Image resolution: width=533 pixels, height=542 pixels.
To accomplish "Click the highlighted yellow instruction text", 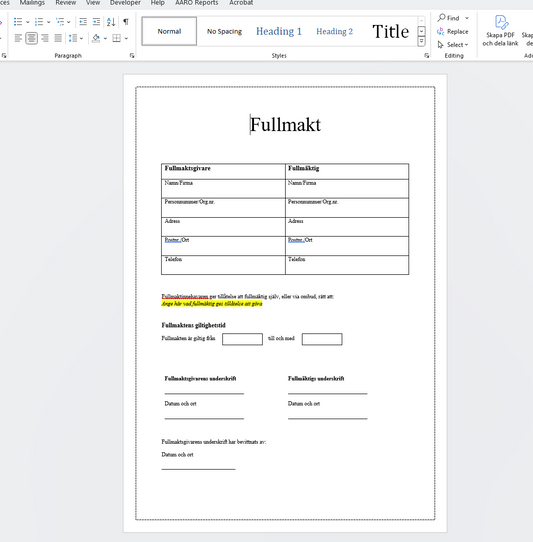I will tap(212, 303).
